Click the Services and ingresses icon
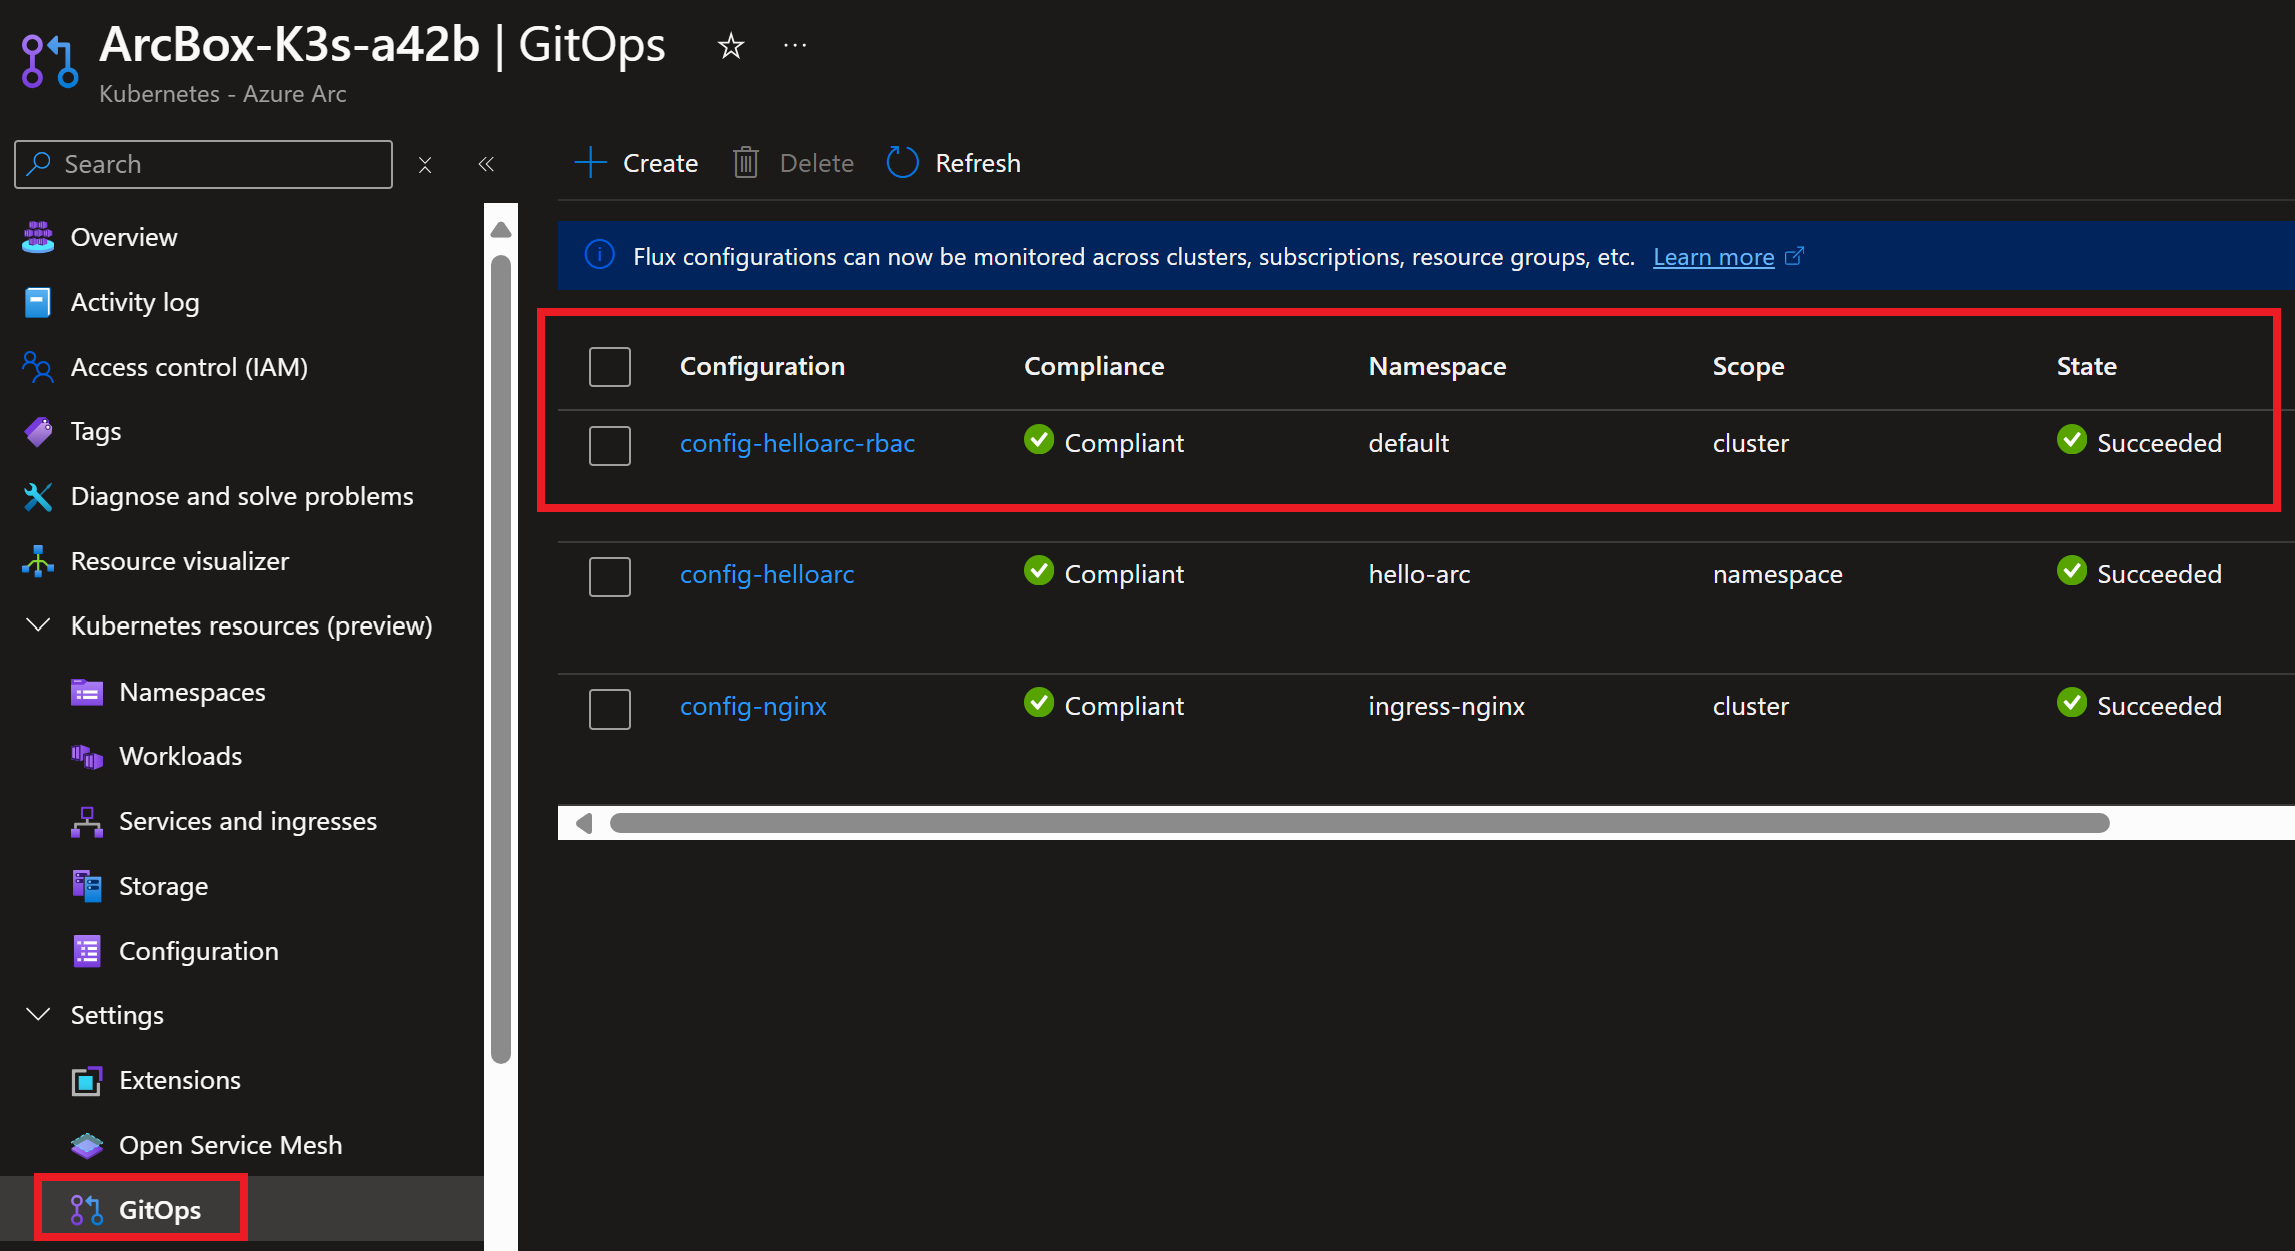The width and height of the screenshot is (2295, 1251). tap(87, 821)
